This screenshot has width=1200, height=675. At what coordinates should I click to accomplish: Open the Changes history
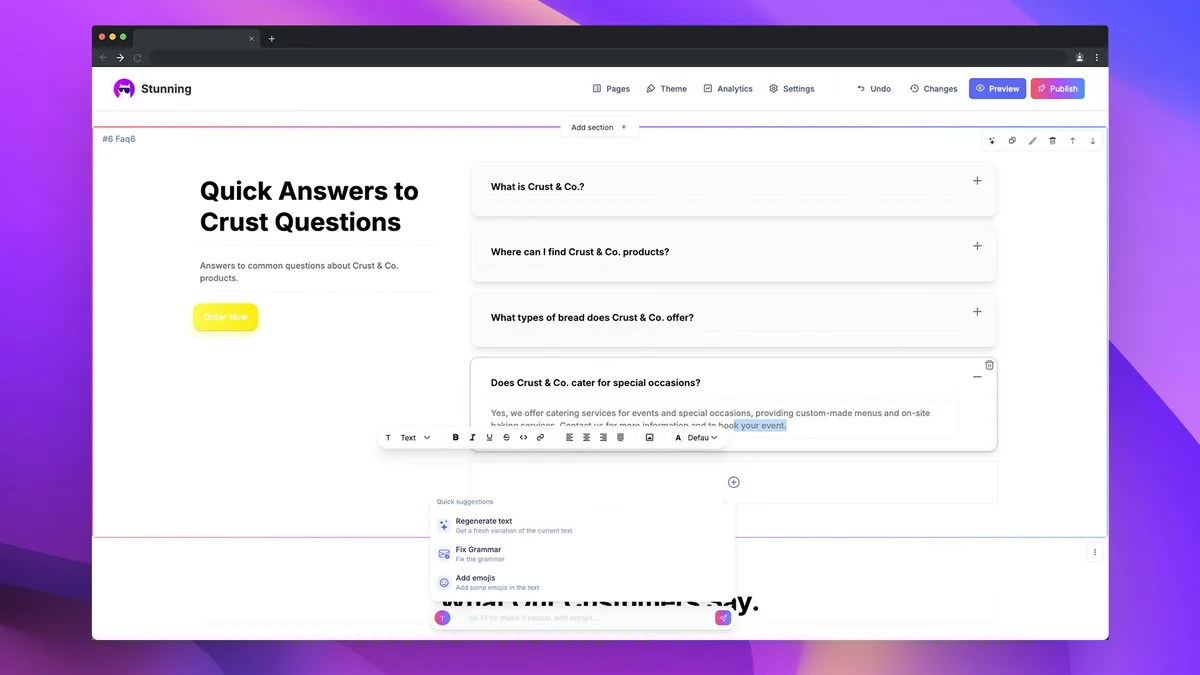[933, 89]
